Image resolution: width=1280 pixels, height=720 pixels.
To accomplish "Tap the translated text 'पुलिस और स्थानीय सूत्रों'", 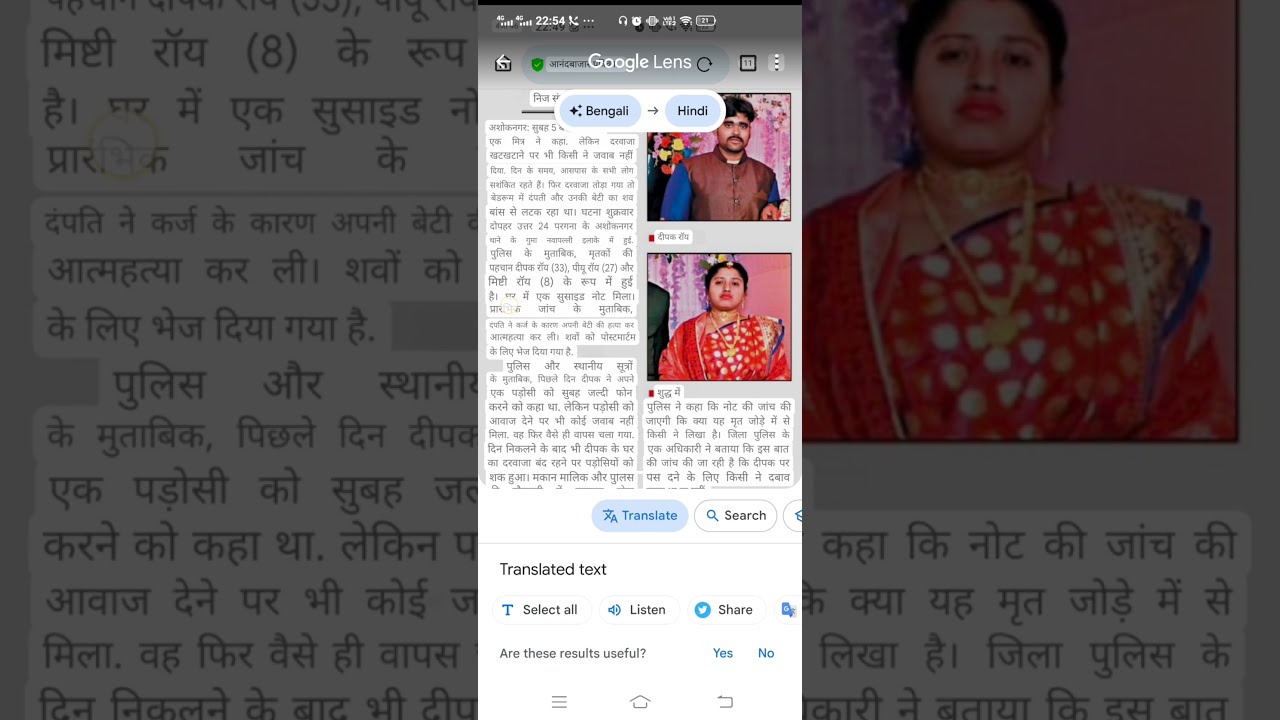I will [569, 367].
